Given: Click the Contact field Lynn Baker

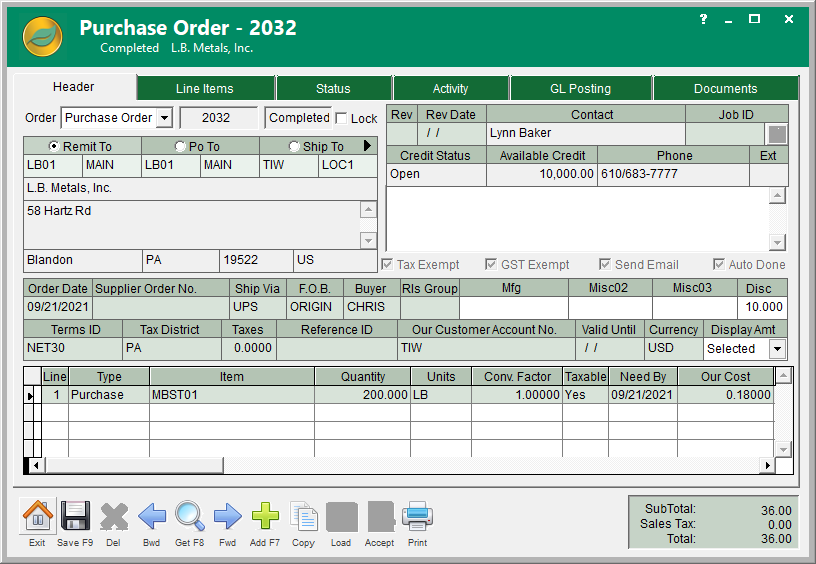Looking at the screenshot, I should [x=586, y=133].
